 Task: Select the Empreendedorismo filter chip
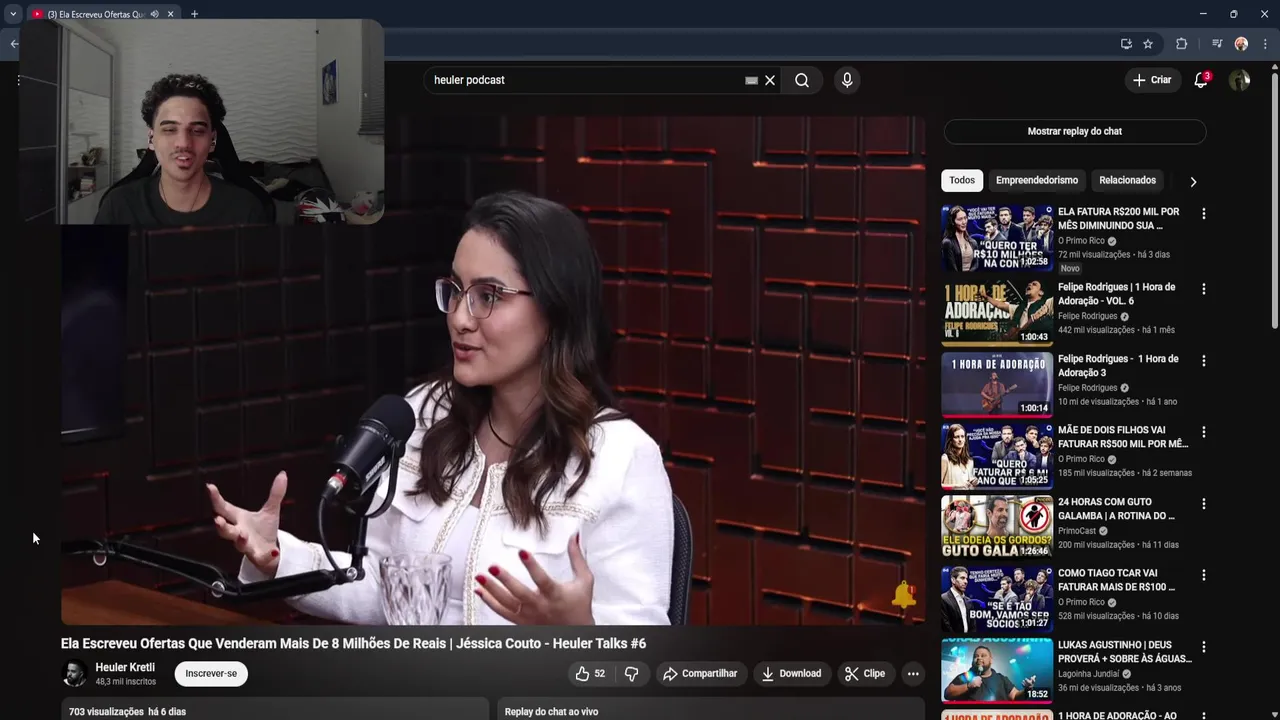coord(1037,180)
